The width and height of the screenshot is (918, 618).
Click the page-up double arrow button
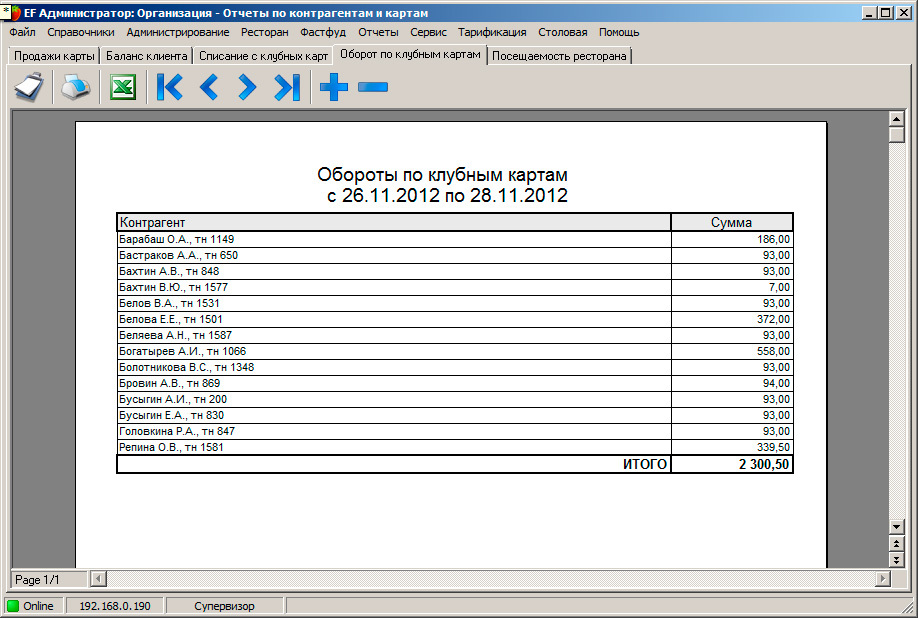tap(896, 544)
